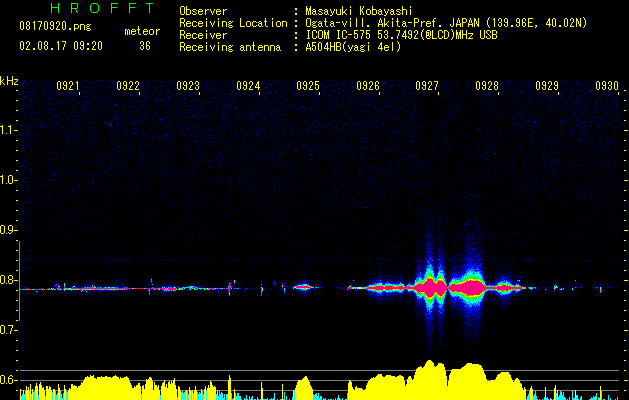Click the 0921 time marker
This screenshot has height=400, width=629.
[x=68, y=86]
